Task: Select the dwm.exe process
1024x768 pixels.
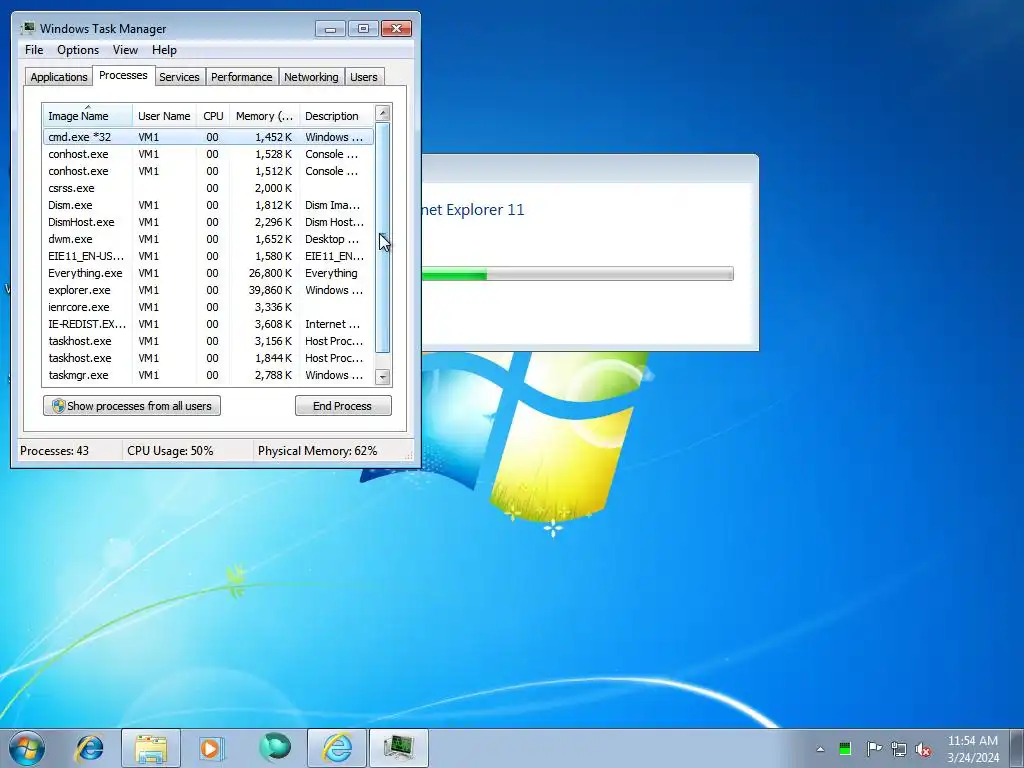Action: 208,239
